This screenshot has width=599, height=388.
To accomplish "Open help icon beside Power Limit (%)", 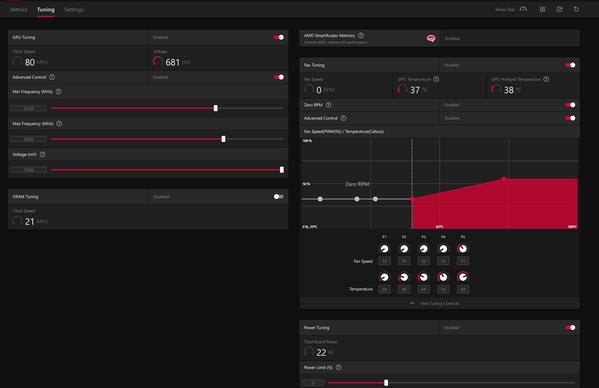I will coord(338,367).
